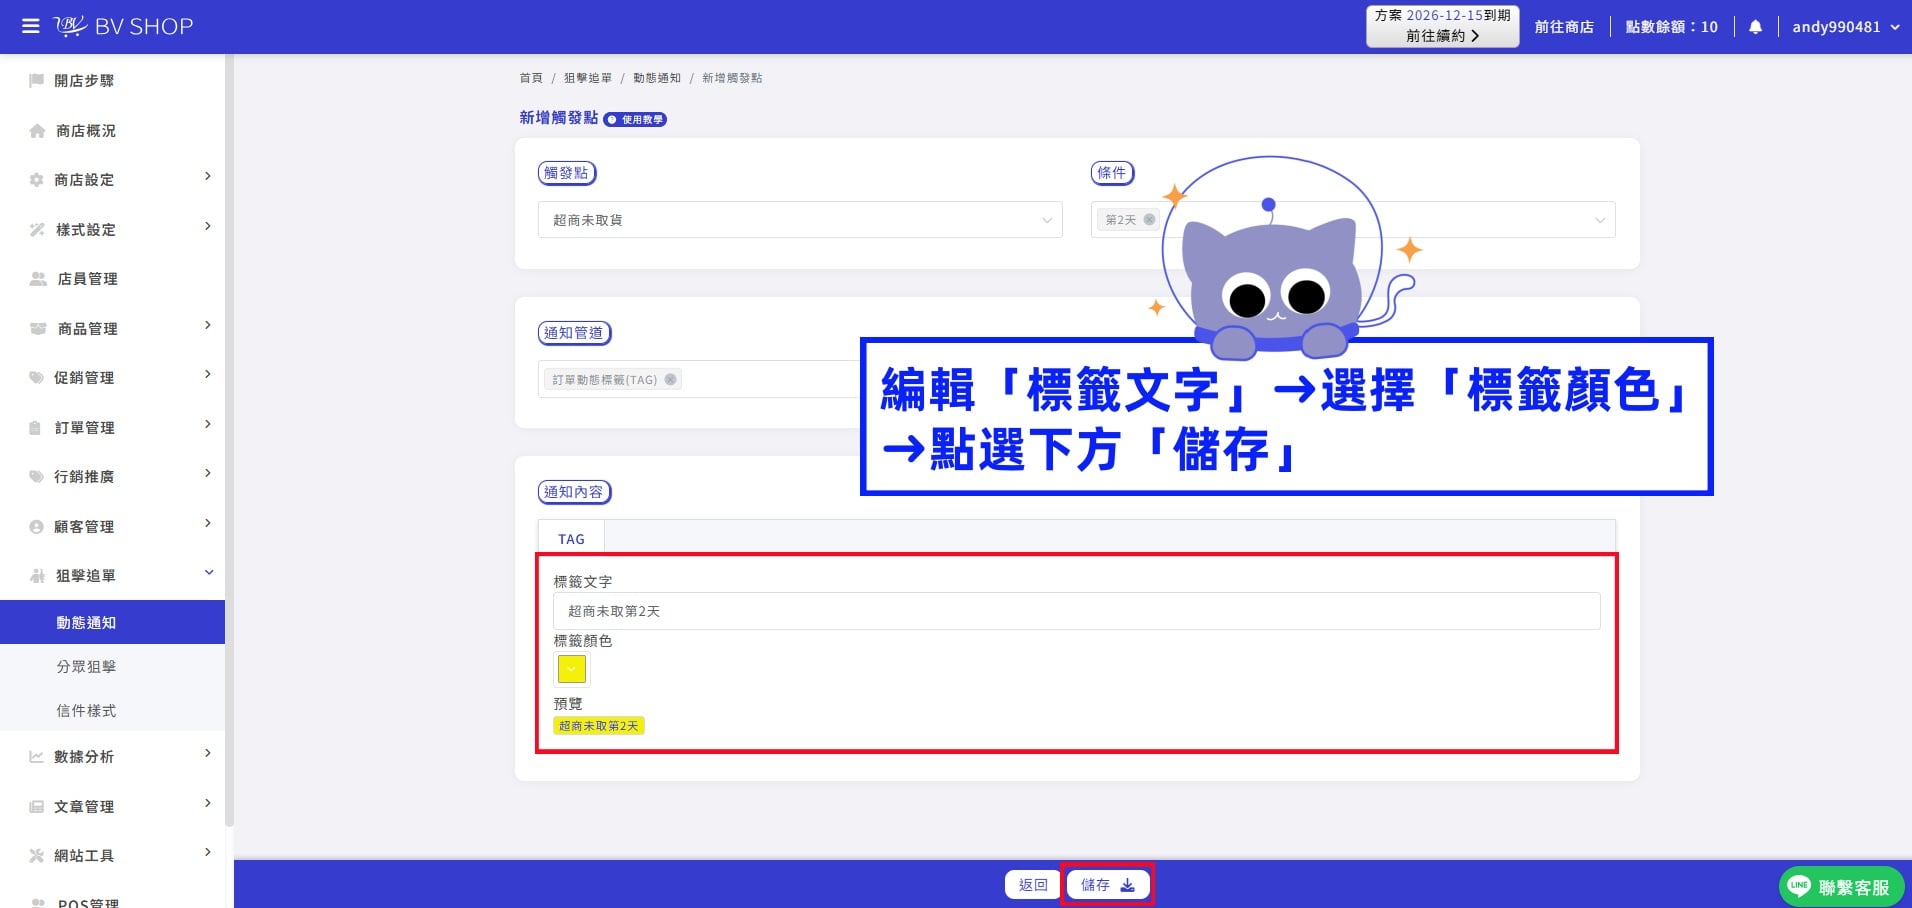Screen dimensions: 1912x908
Task: Select the TAG tab
Action: tap(571, 539)
